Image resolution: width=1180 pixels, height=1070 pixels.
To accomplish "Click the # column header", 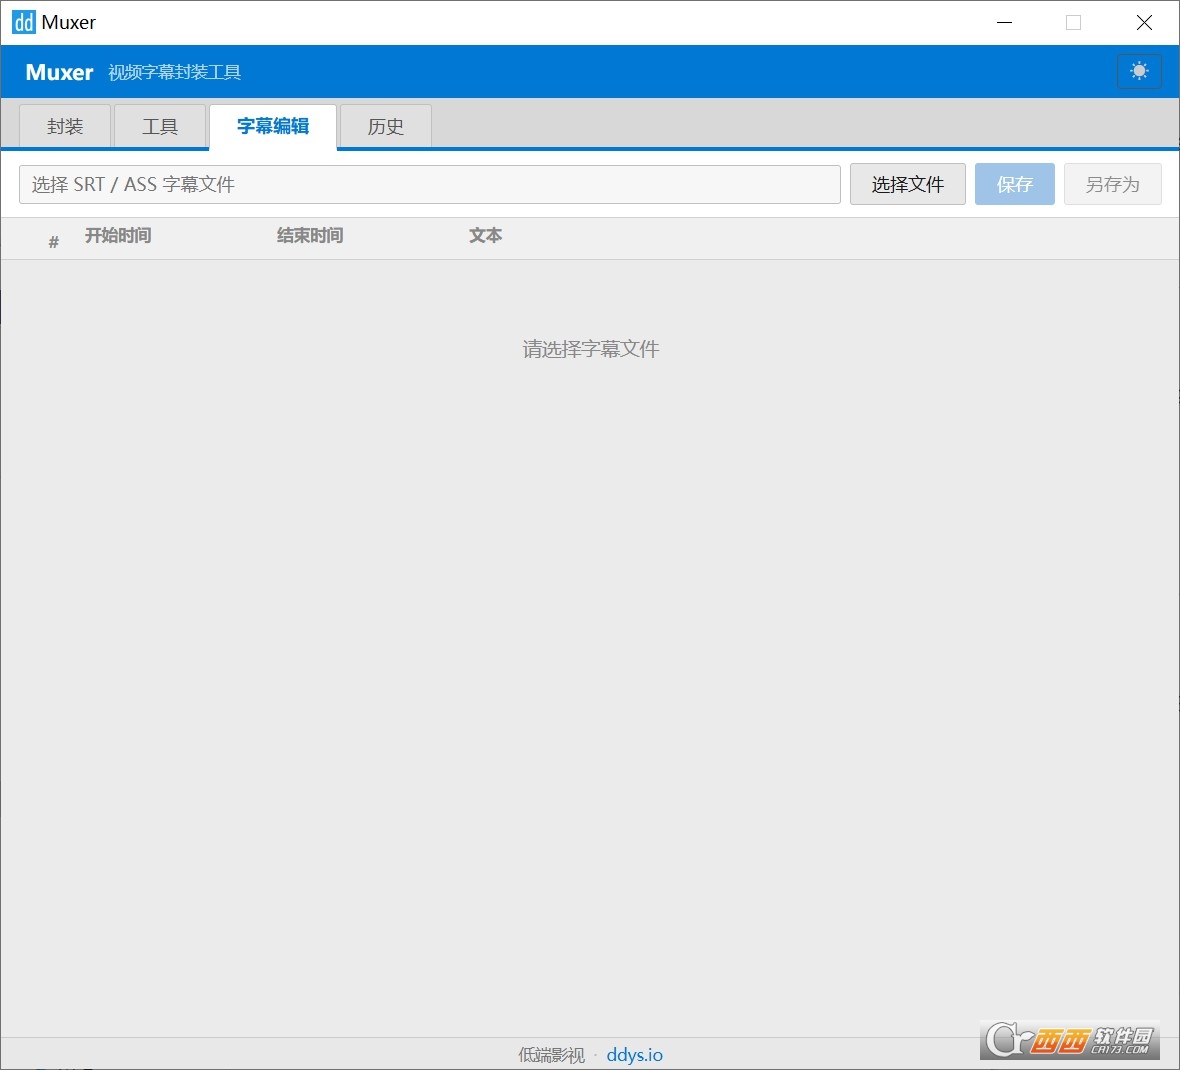I will tap(54, 241).
